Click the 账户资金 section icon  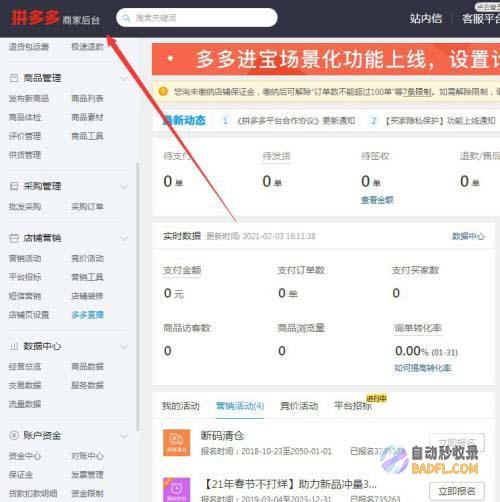(14, 435)
